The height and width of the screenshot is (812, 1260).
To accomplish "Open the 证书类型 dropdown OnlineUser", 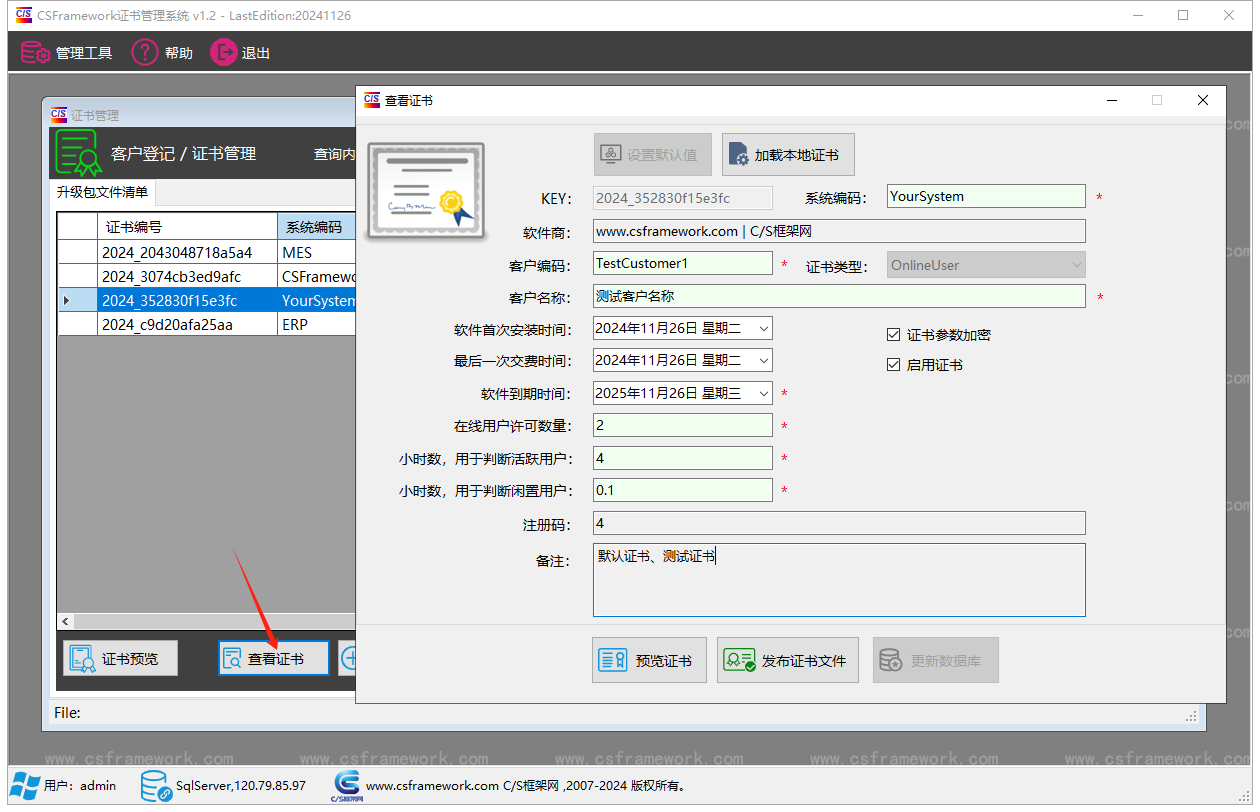I will pyautogui.click(x=986, y=265).
